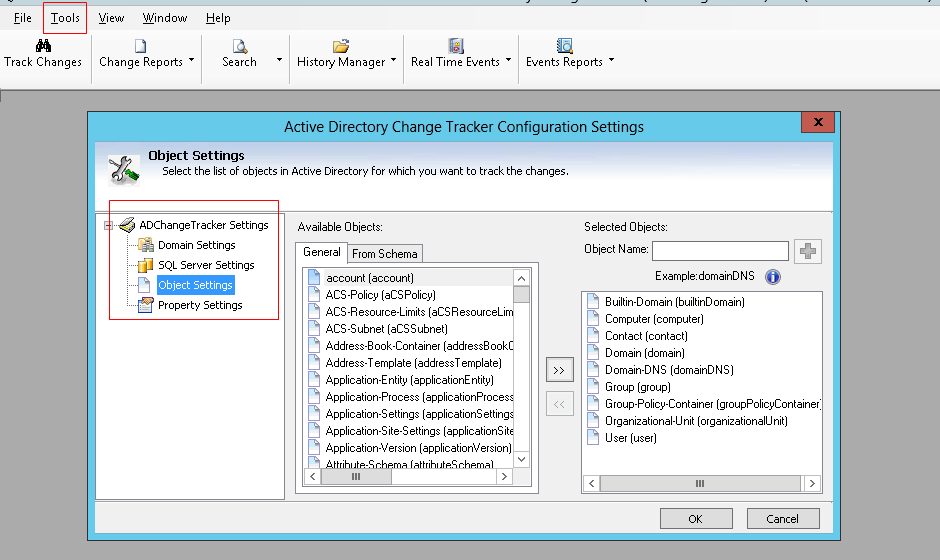Viewport: 940px width, 560px height.
Task: Click the icon beside Builtin-Domain entry
Action: [593, 302]
